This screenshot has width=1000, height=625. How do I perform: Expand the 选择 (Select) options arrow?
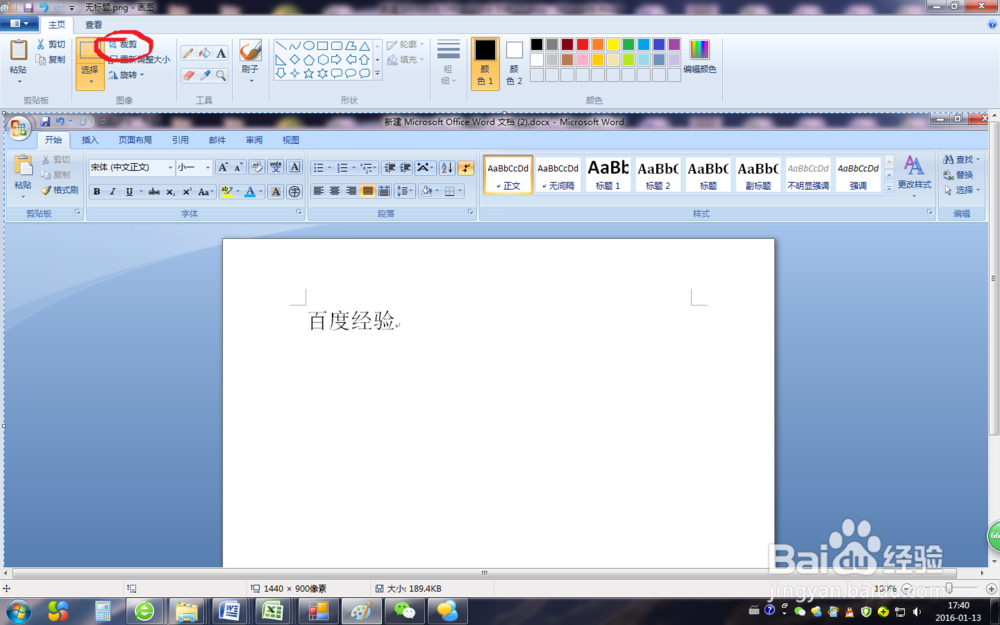(90, 82)
